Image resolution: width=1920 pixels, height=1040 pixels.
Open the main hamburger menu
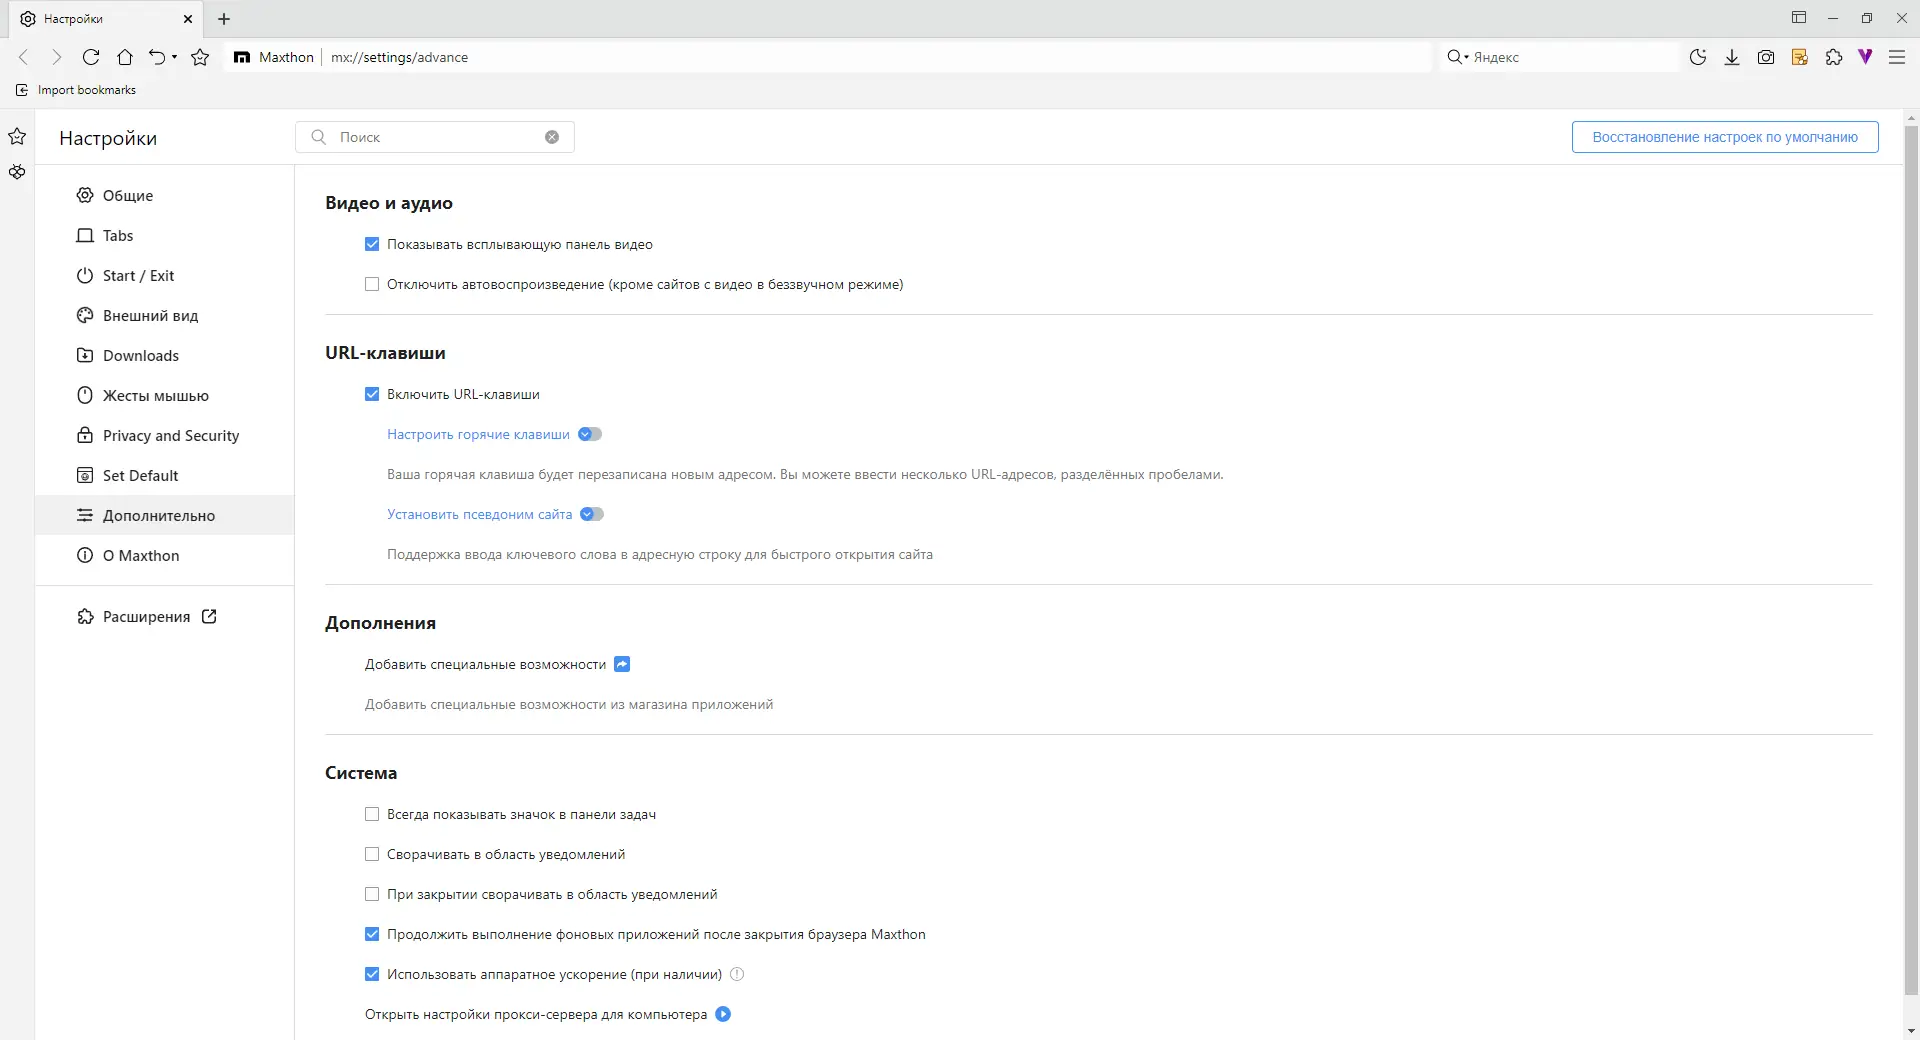(x=1896, y=57)
